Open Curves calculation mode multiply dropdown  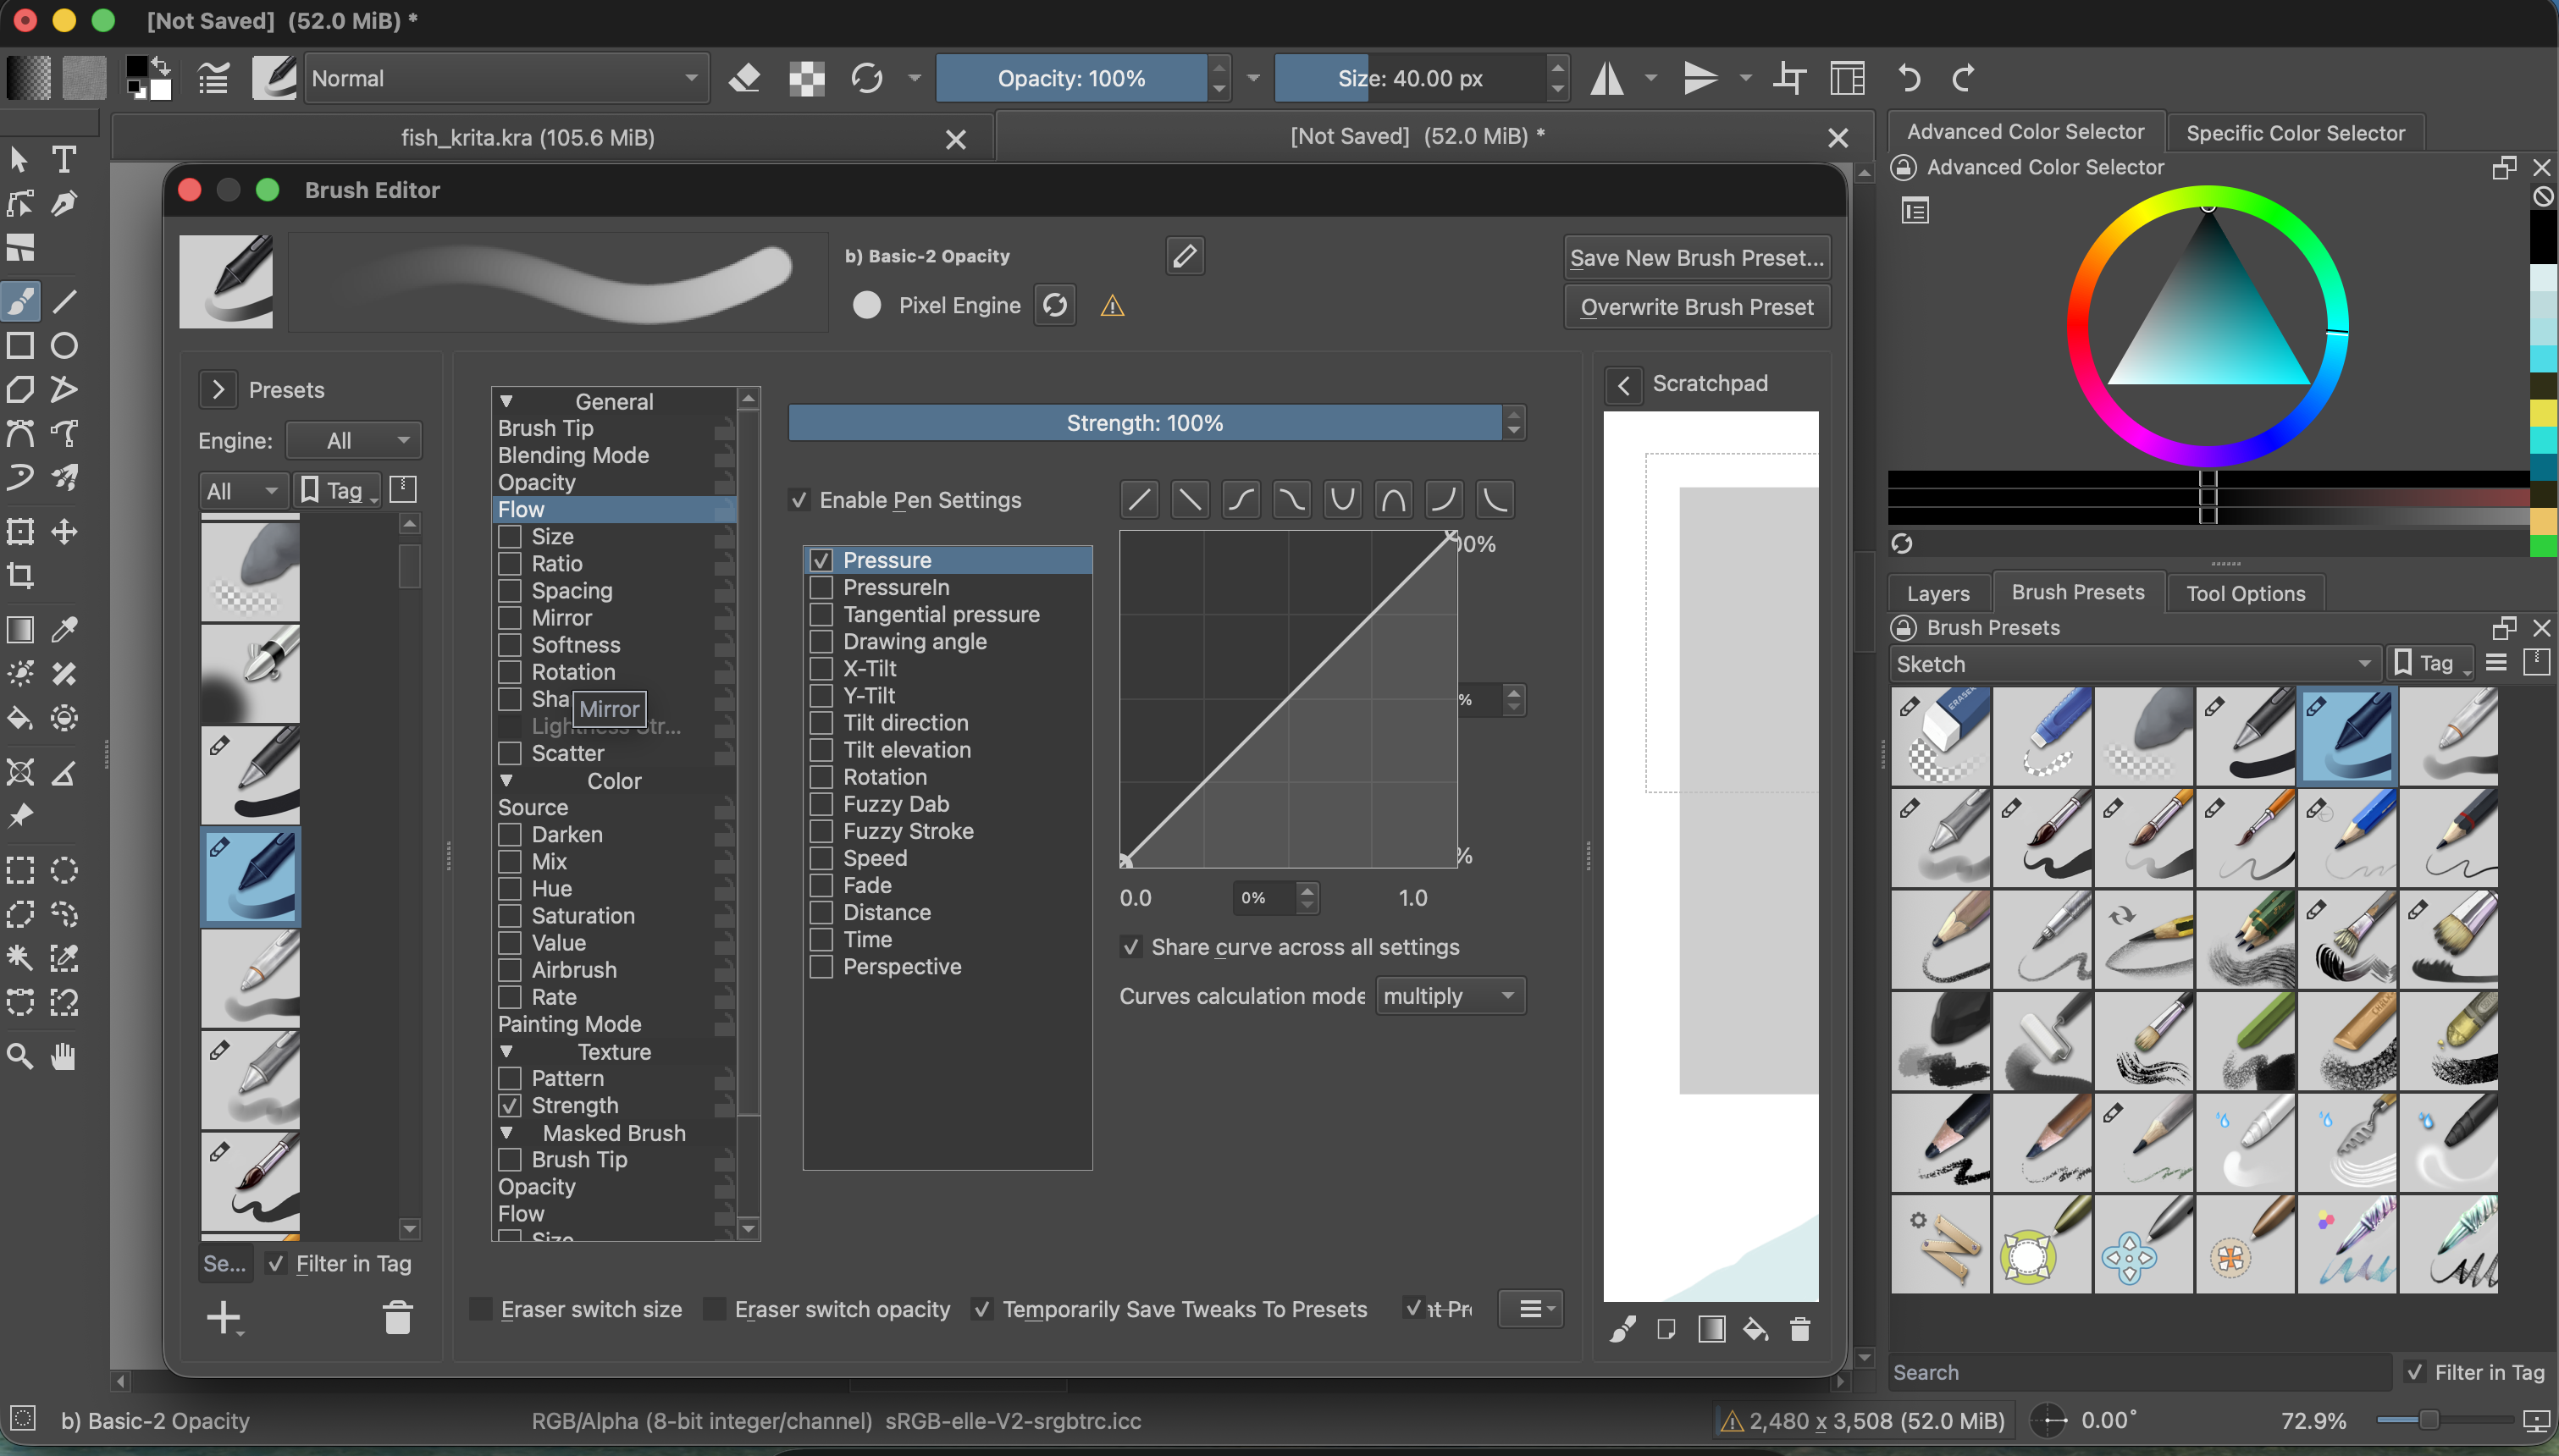point(1450,996)
